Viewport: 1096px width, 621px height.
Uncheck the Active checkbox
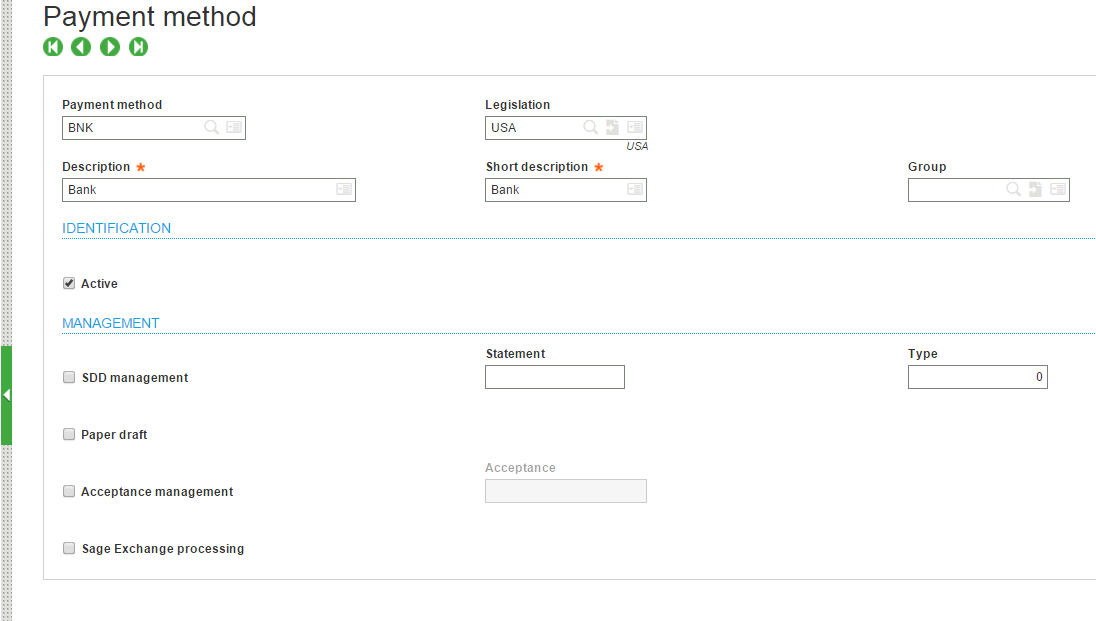pyautogui.click(x=69, y=283)
